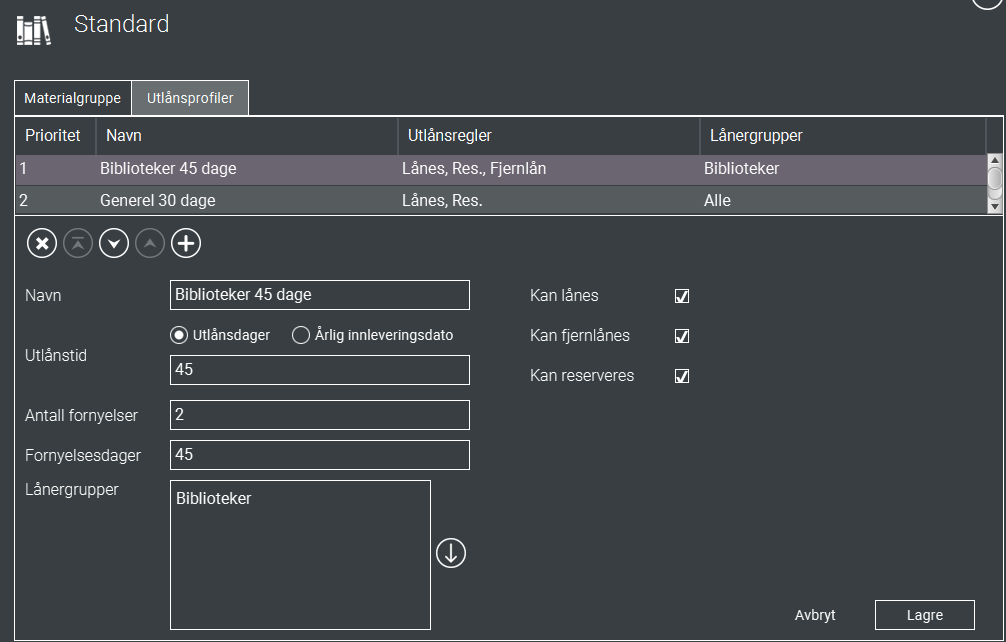The height and width of the screenshot is (642, 1006).
Task: Click the move-to-top priority arrow icon
Action: click(78, 244)
